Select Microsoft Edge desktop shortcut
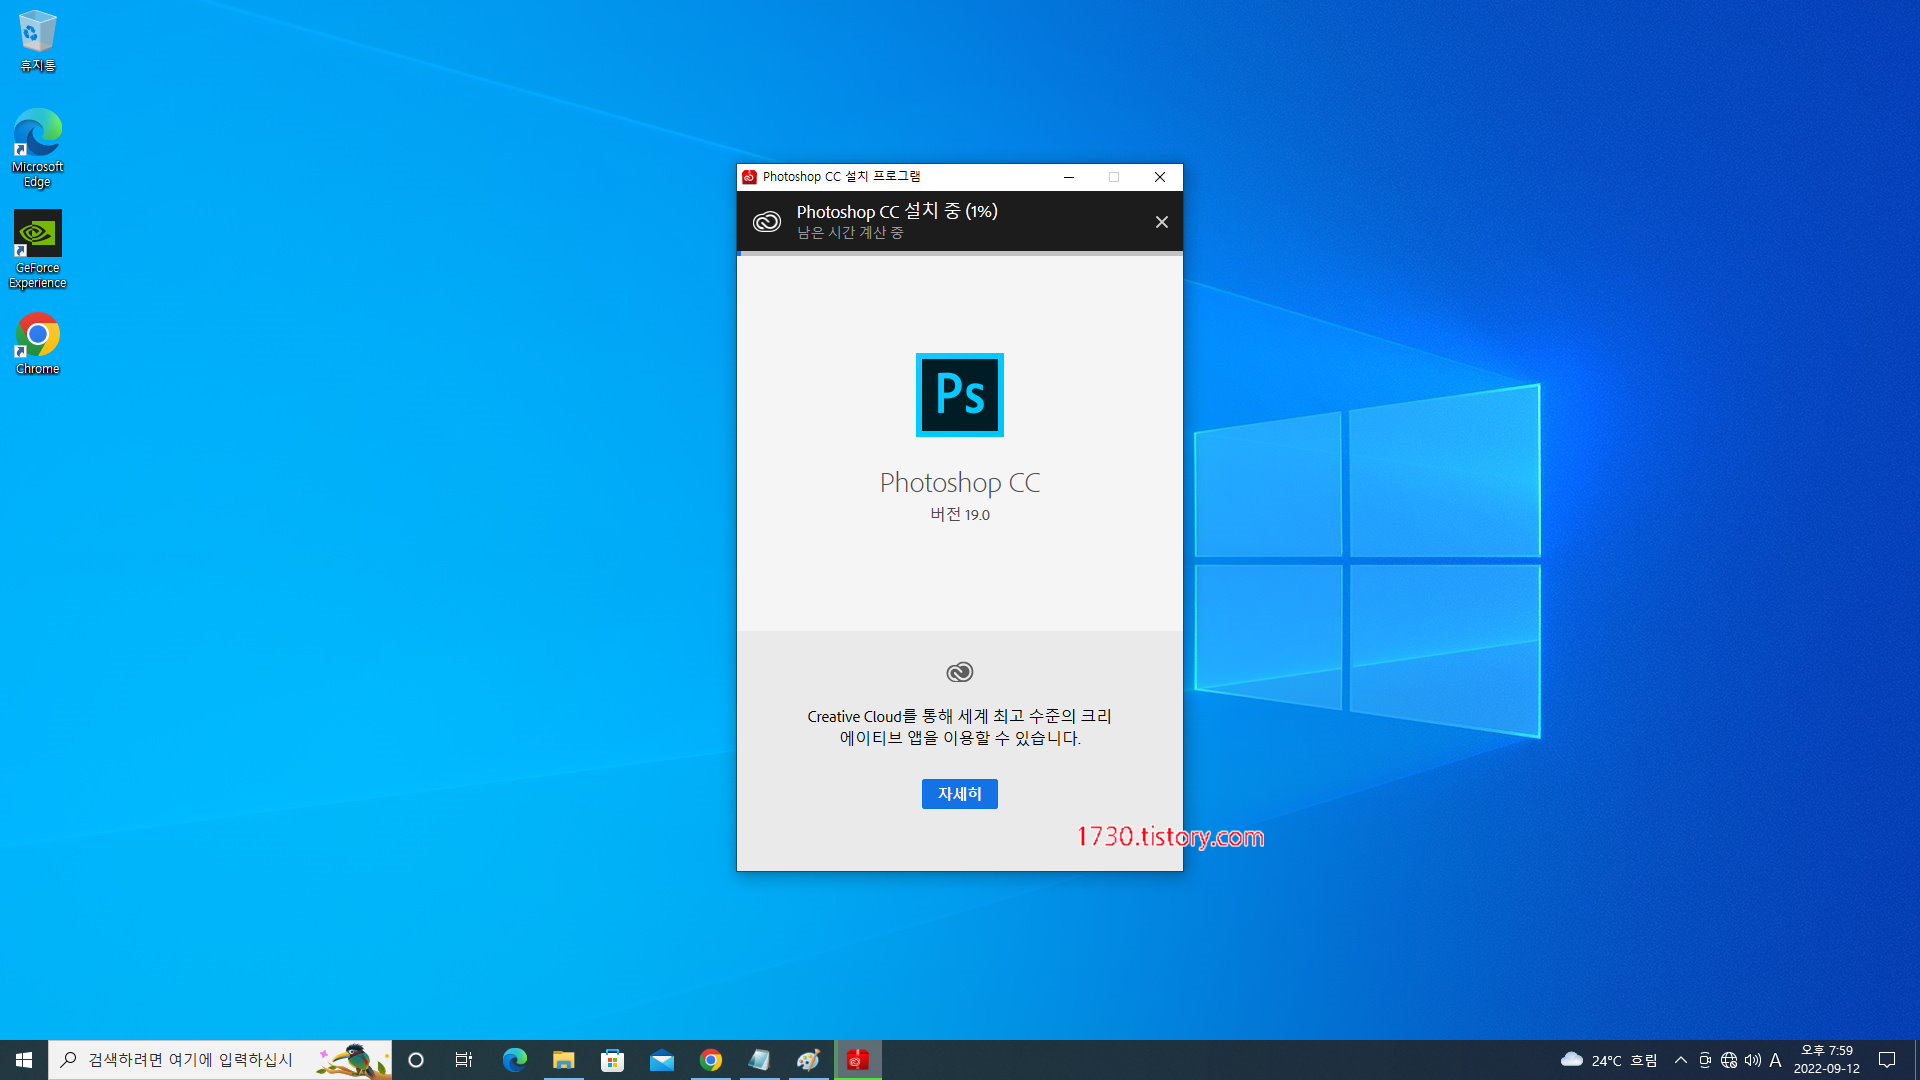 [x=37, y=147]
